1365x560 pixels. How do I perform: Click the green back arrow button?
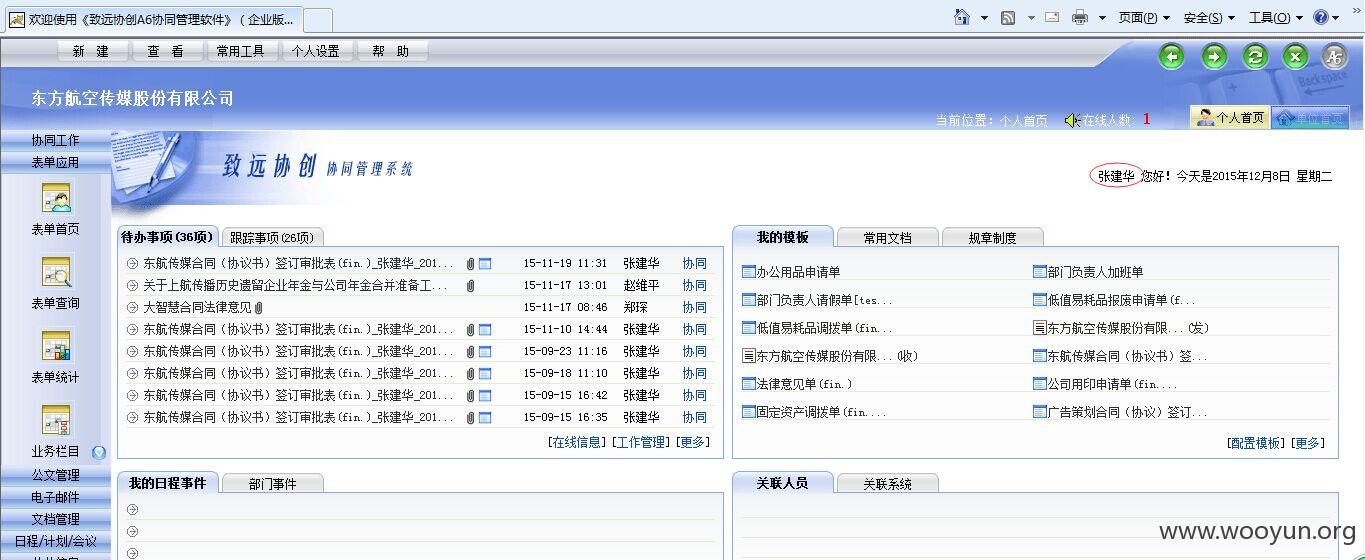click(1172, 57)
